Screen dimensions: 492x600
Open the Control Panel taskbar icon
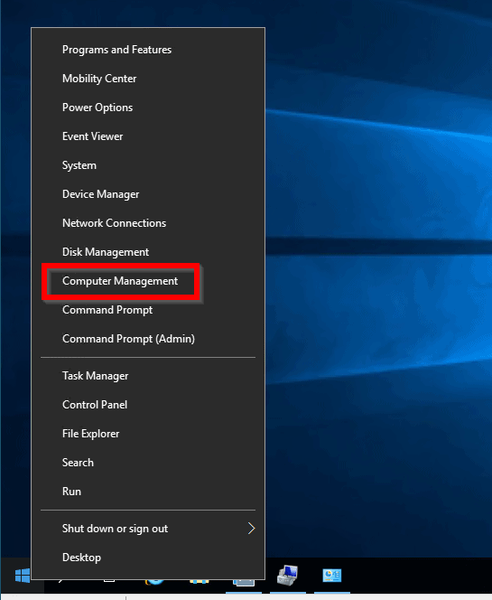[x=332, y=576]
